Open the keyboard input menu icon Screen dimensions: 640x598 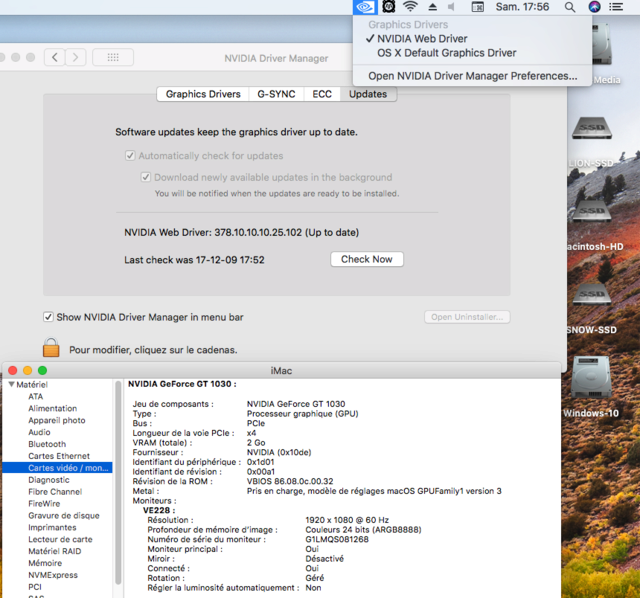(x=478, y=7)
